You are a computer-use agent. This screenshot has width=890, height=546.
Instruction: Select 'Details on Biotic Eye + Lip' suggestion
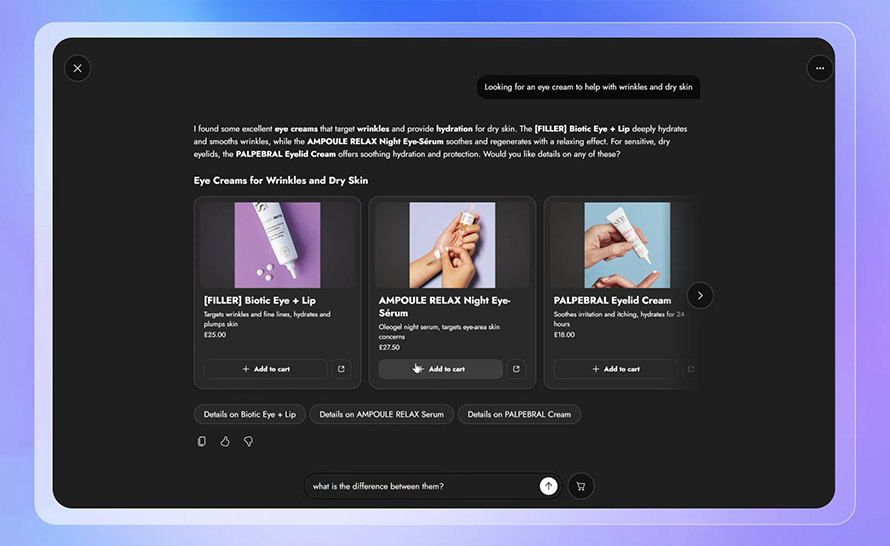point(250,414)
